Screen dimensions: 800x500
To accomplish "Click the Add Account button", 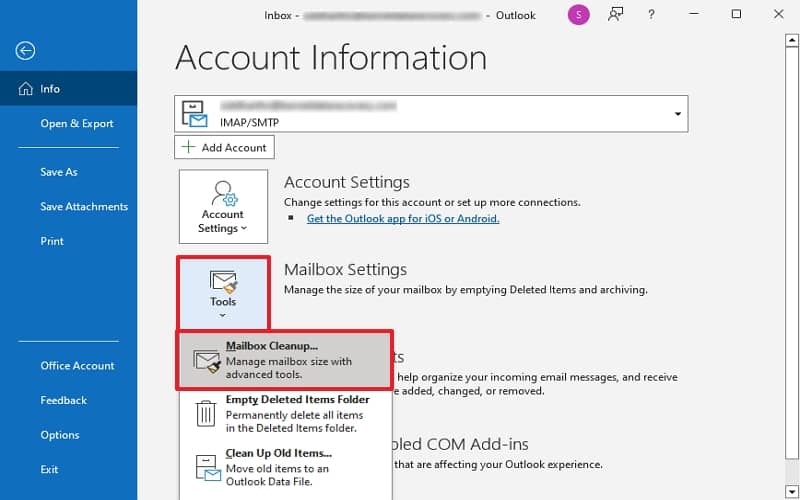I will (224, 147).
